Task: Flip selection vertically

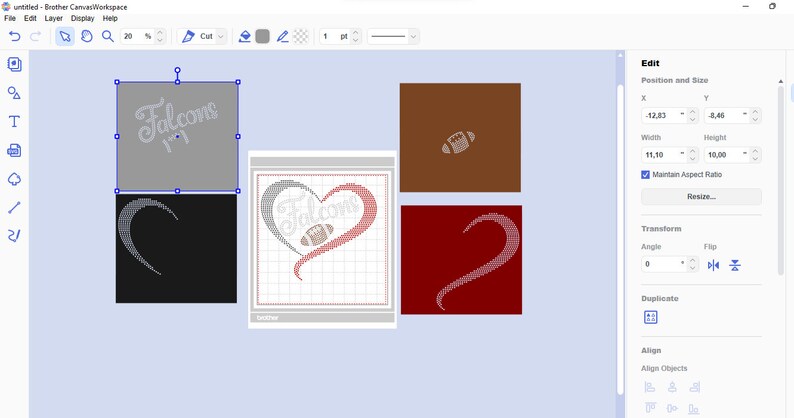Action: 735,265
